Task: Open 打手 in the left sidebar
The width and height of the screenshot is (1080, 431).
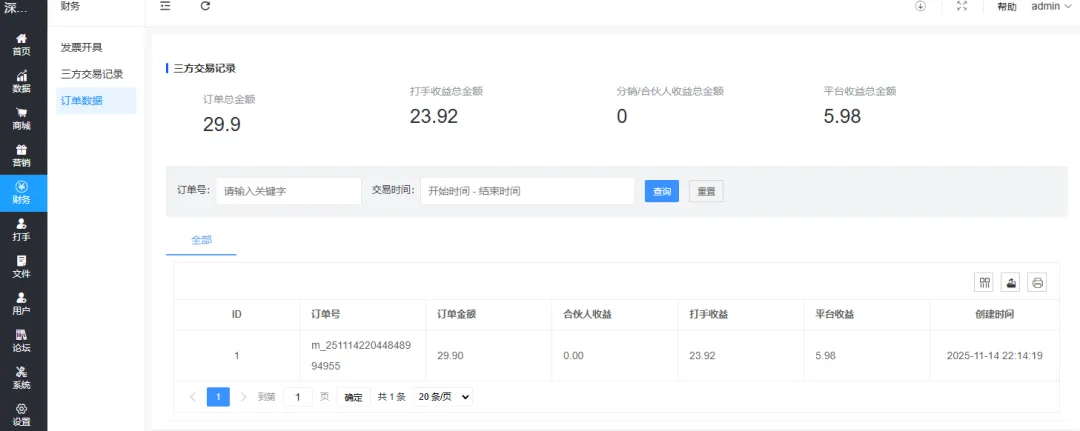Action: coord(21,230)
